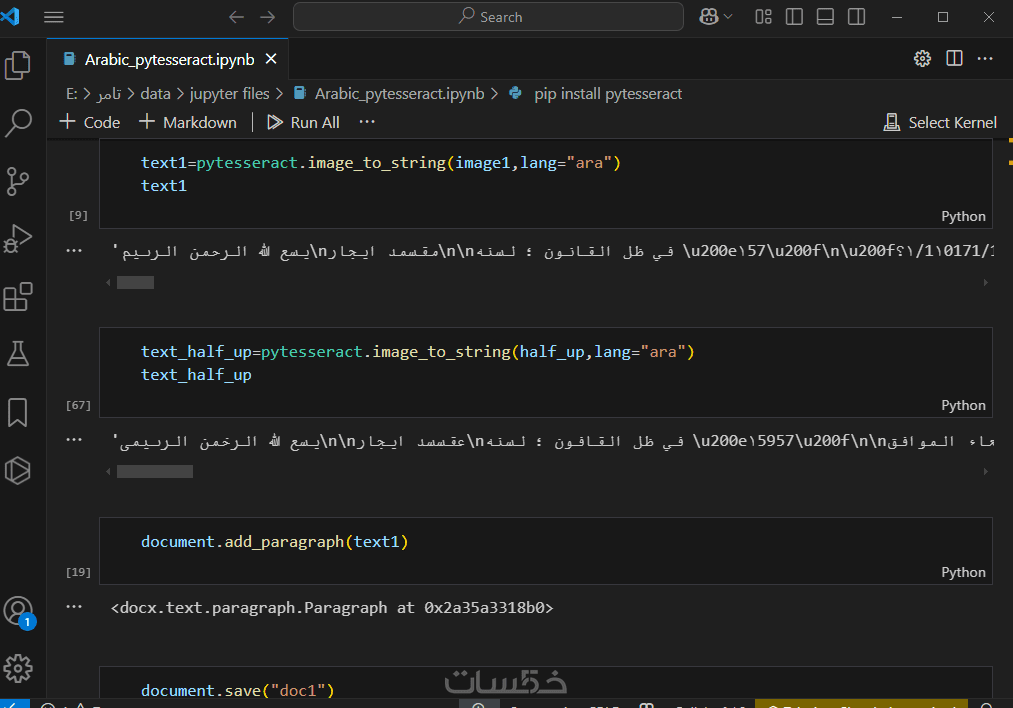This screenshot has height=708, width=1013.
Task: Open the Source Control view
Action: tap(18, 181)
